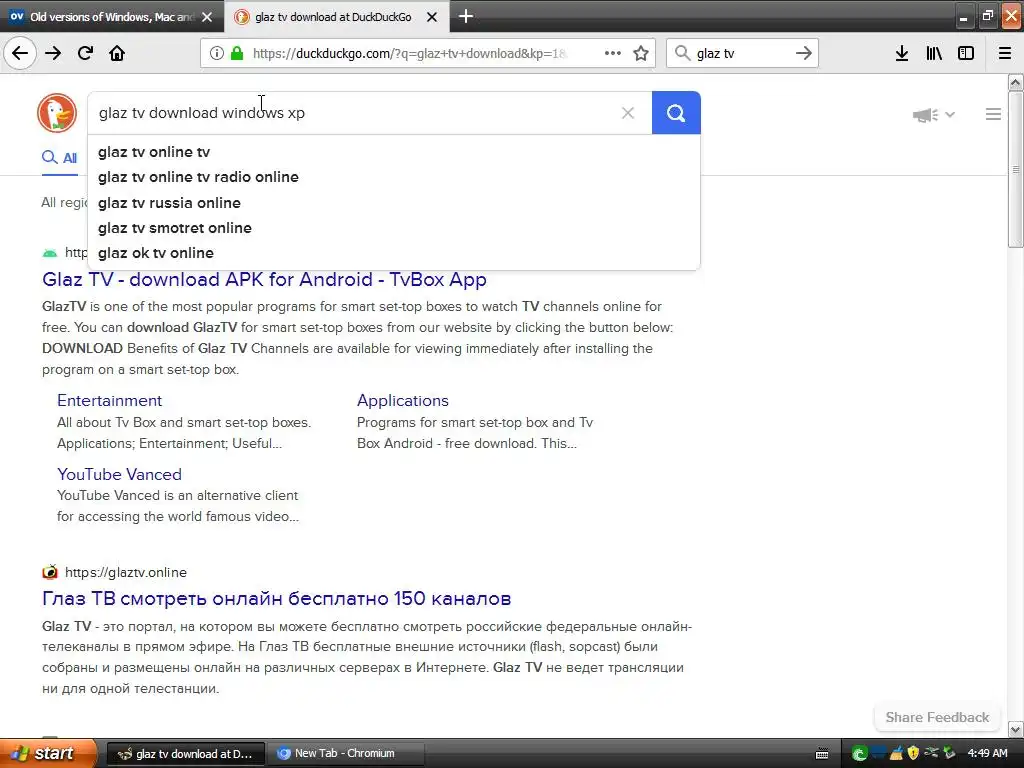This screenshot has height=768, width=1024.
Task: Choose suggestion 'glaz tv smotret online'
Action: (x=394, y=228)
